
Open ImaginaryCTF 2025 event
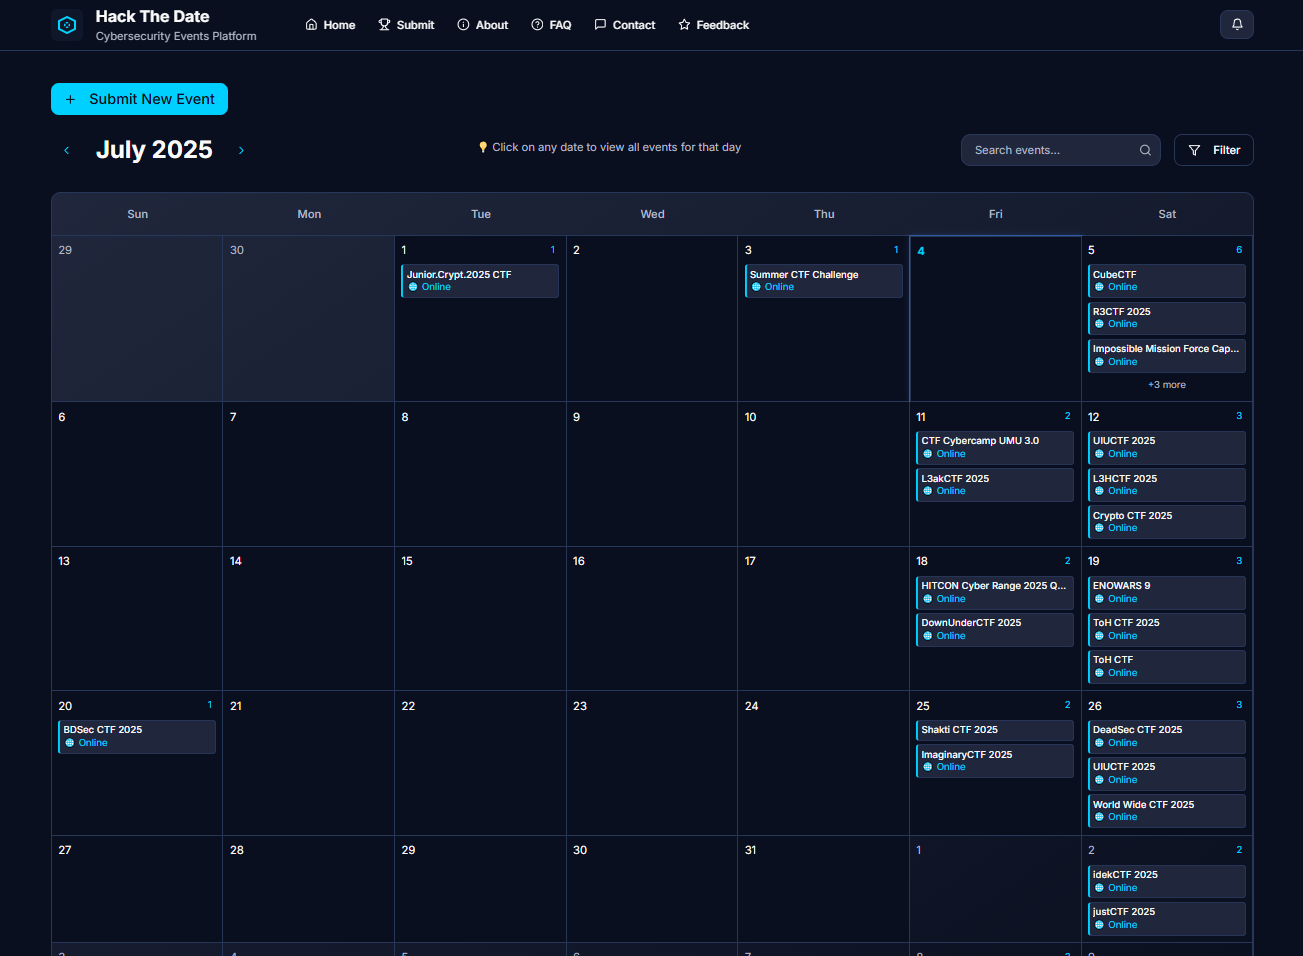(x=995, y=761)
